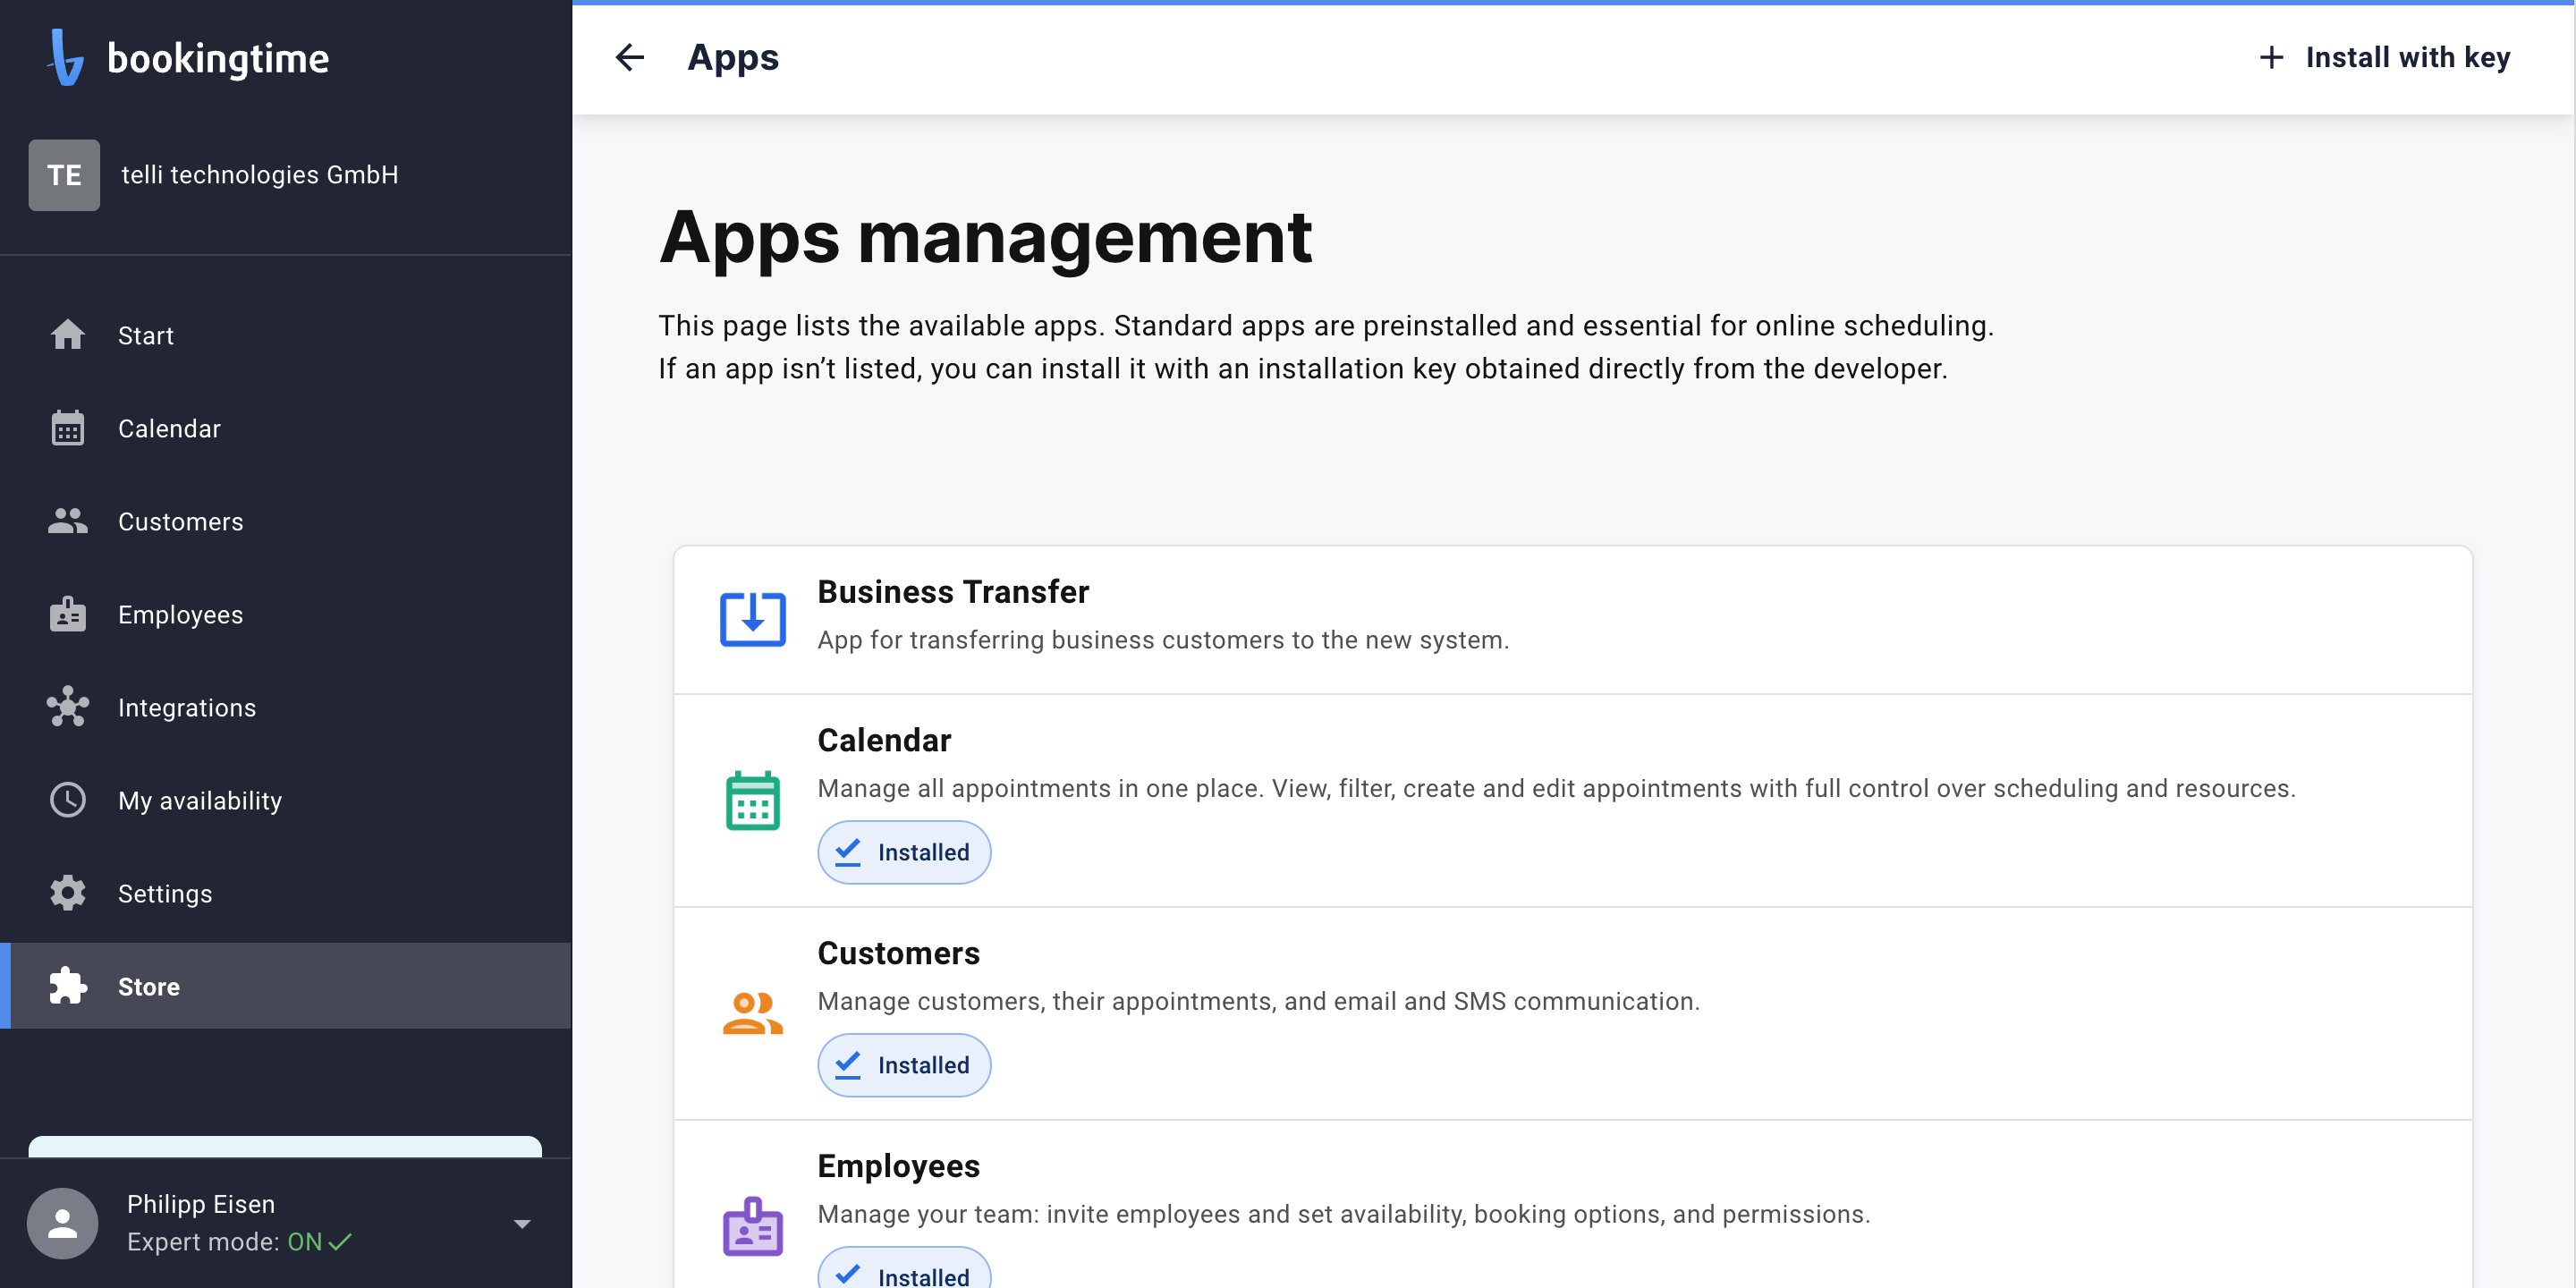This screenshot has width=2576, height=1288.
Task: Click the Philipp Eisen user name
Action: [x=201, y=1204]
